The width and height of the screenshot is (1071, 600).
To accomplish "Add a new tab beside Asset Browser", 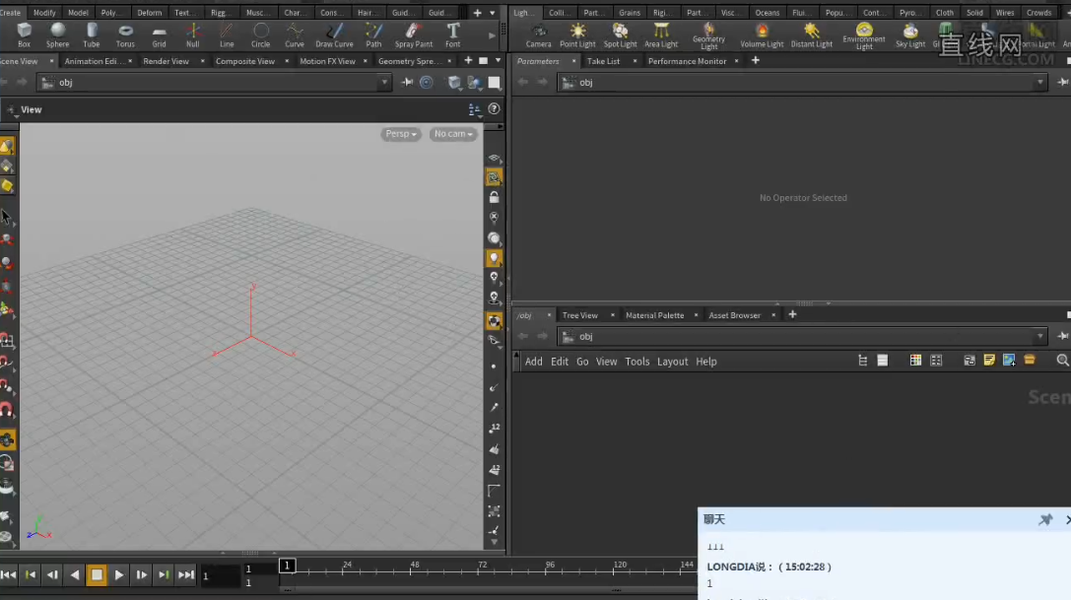I will pyautogui.click(x=792, y=315).
